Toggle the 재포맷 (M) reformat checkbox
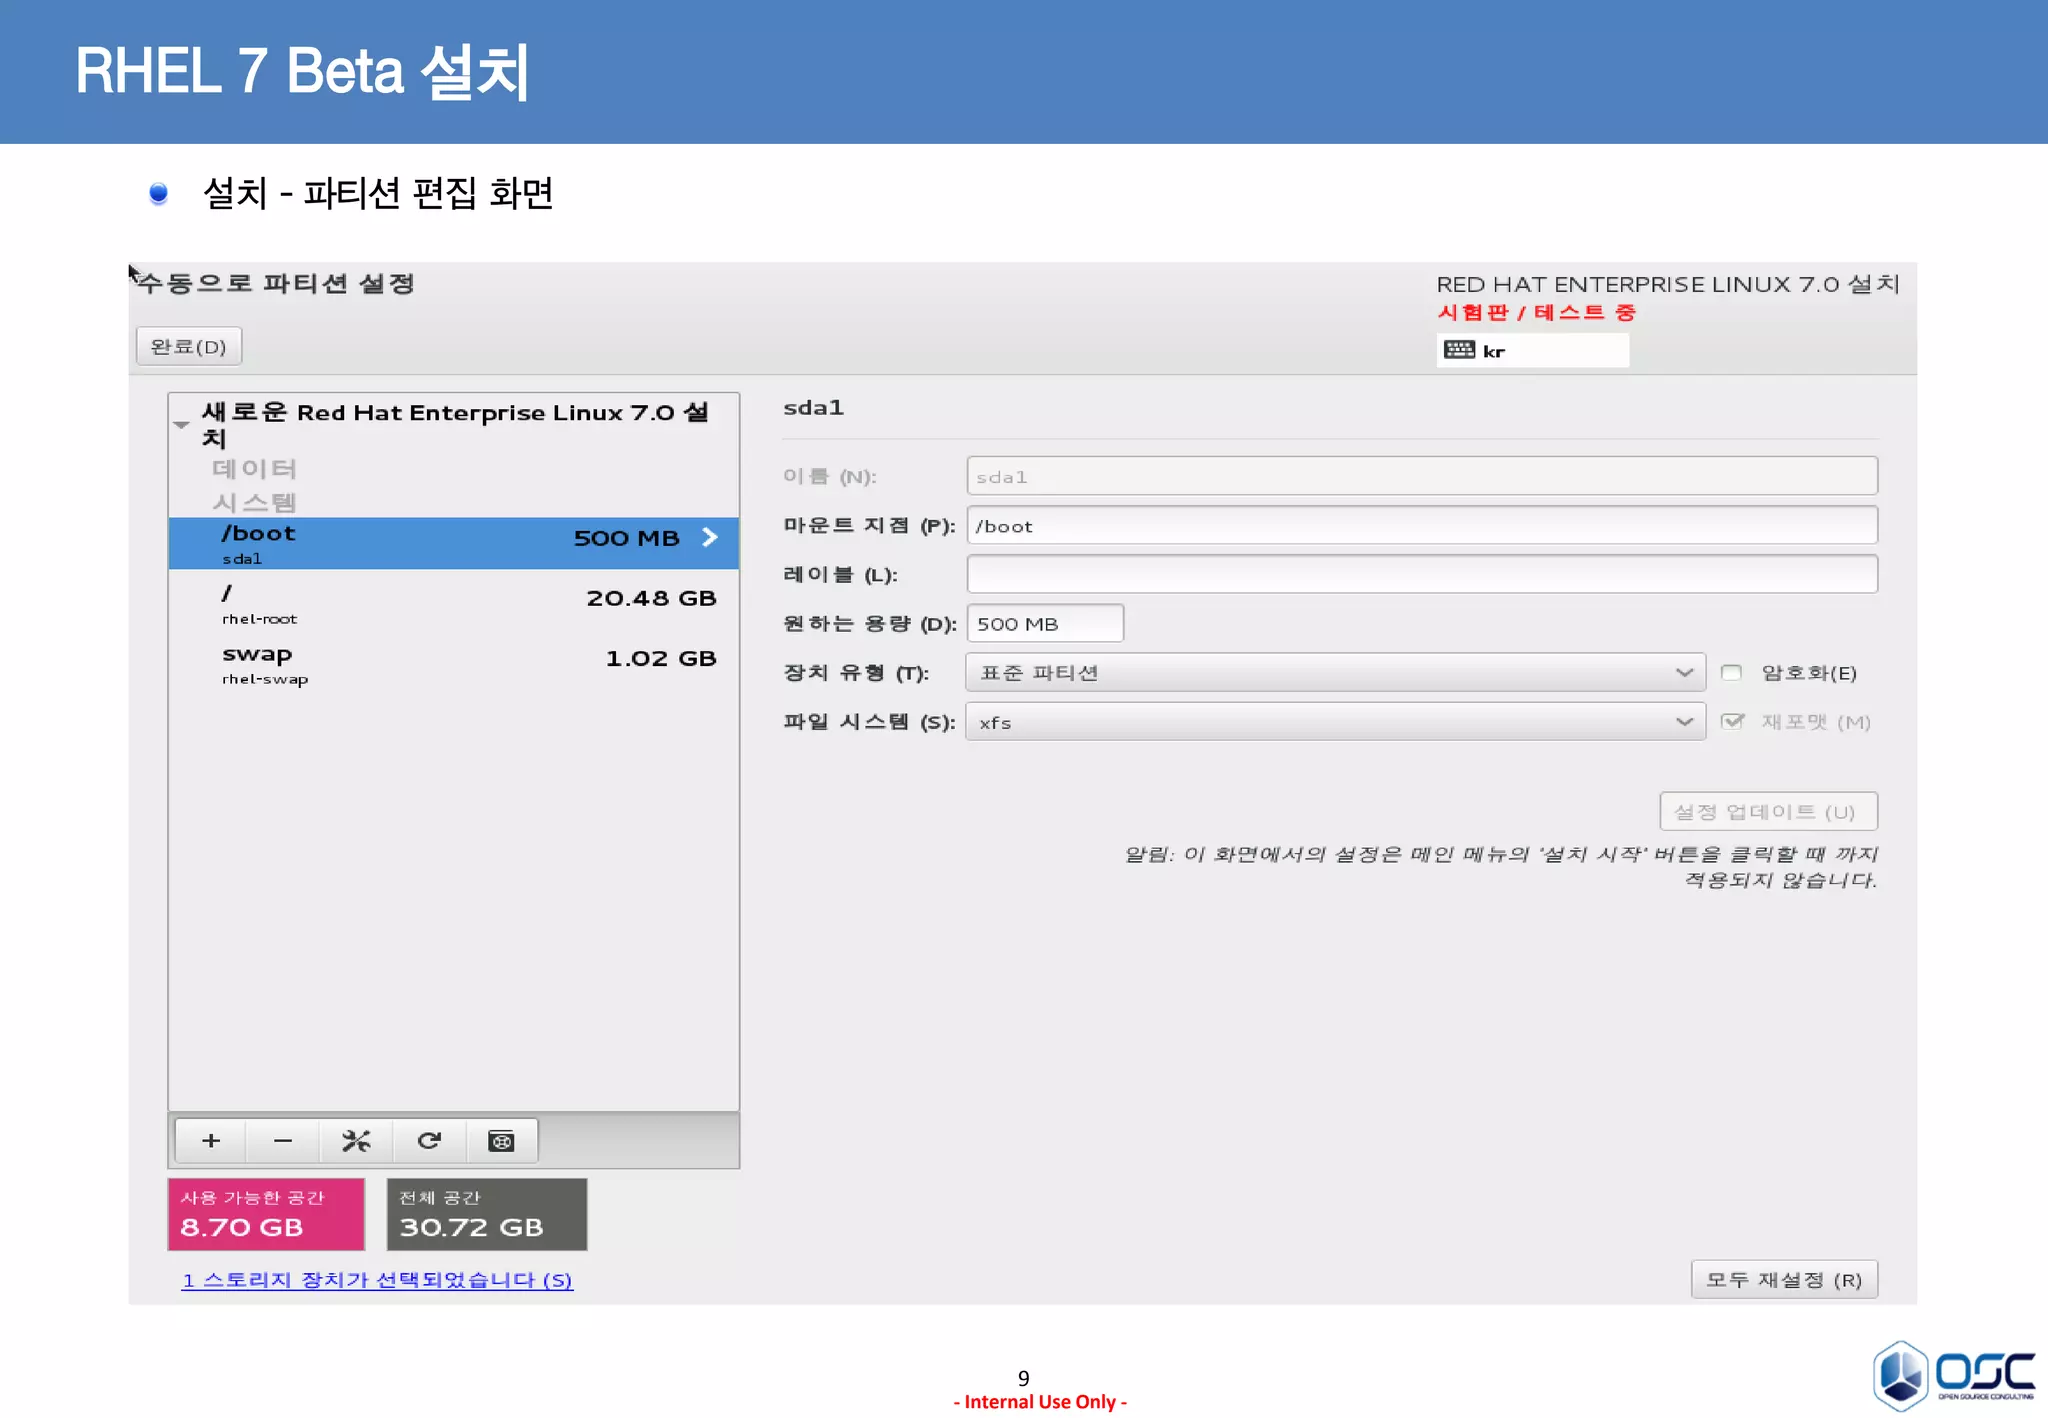Viewport: 2048px width, 1418px height. [x=1732, y=722]
